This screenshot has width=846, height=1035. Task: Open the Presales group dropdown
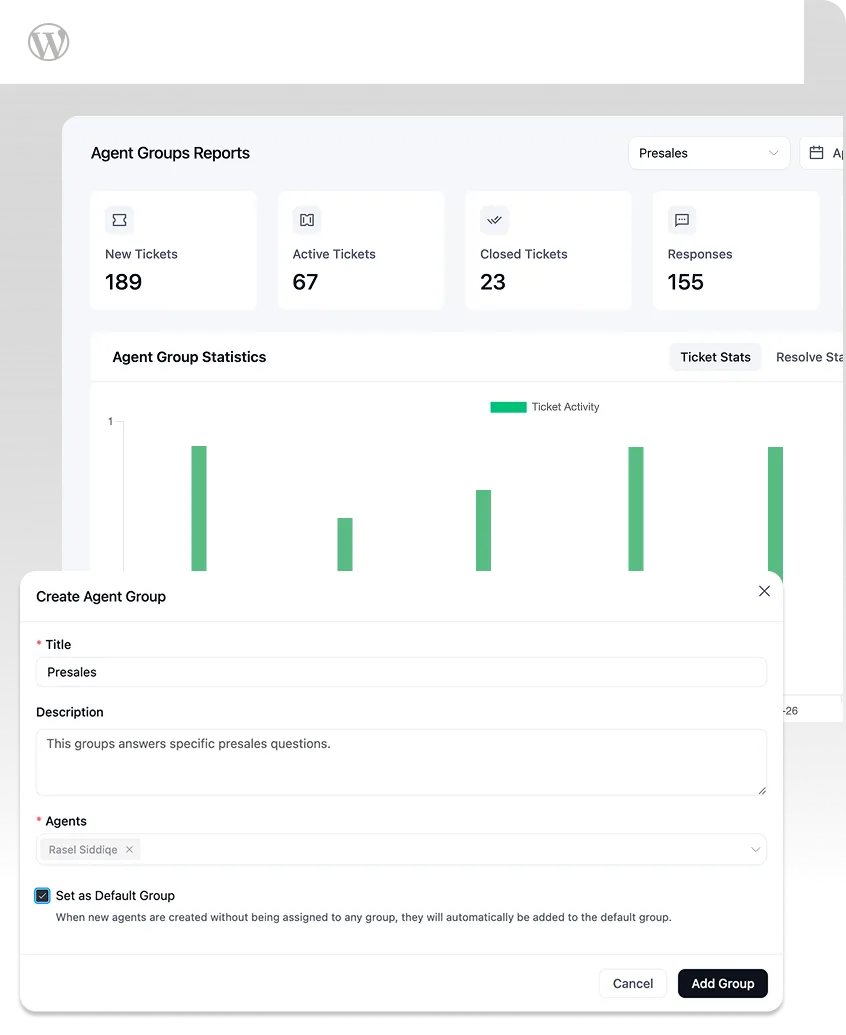708,153
